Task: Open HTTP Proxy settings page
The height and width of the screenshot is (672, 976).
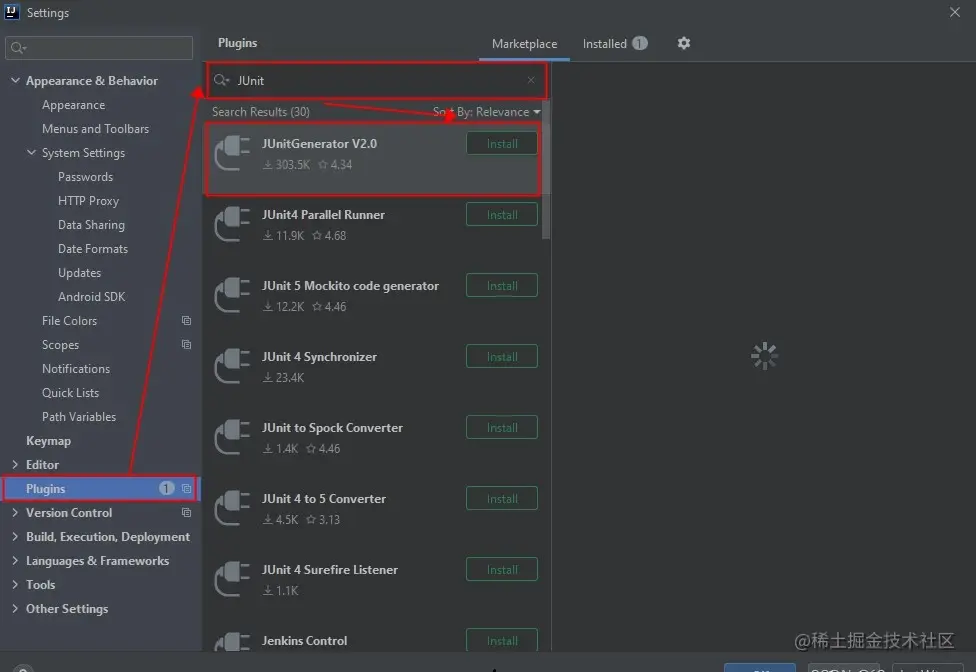Action: point(88,200)
